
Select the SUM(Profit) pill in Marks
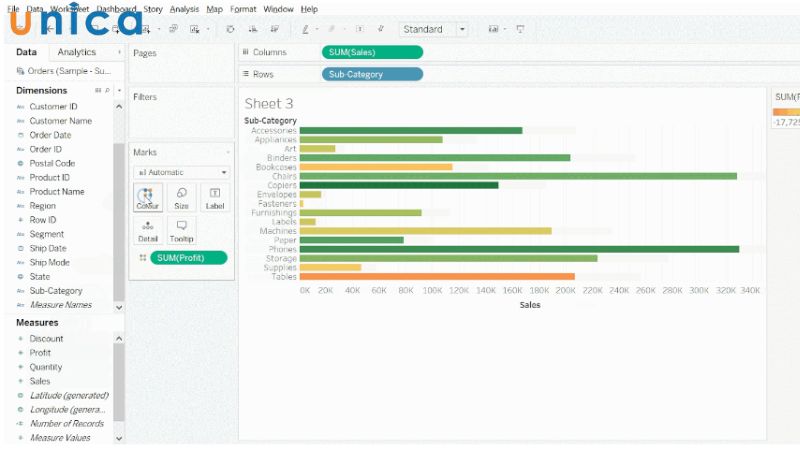188,258
